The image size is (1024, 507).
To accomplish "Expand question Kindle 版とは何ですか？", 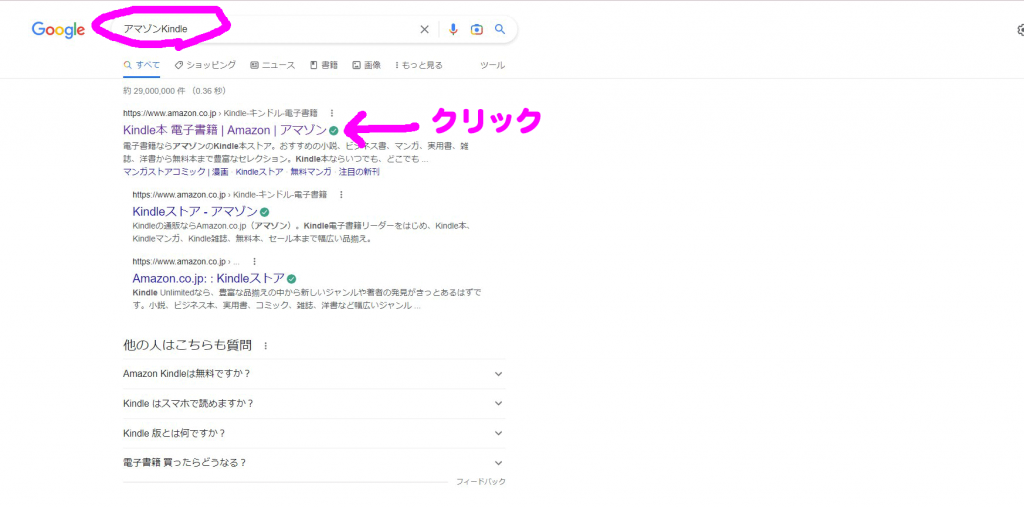I will click(314, 433).
